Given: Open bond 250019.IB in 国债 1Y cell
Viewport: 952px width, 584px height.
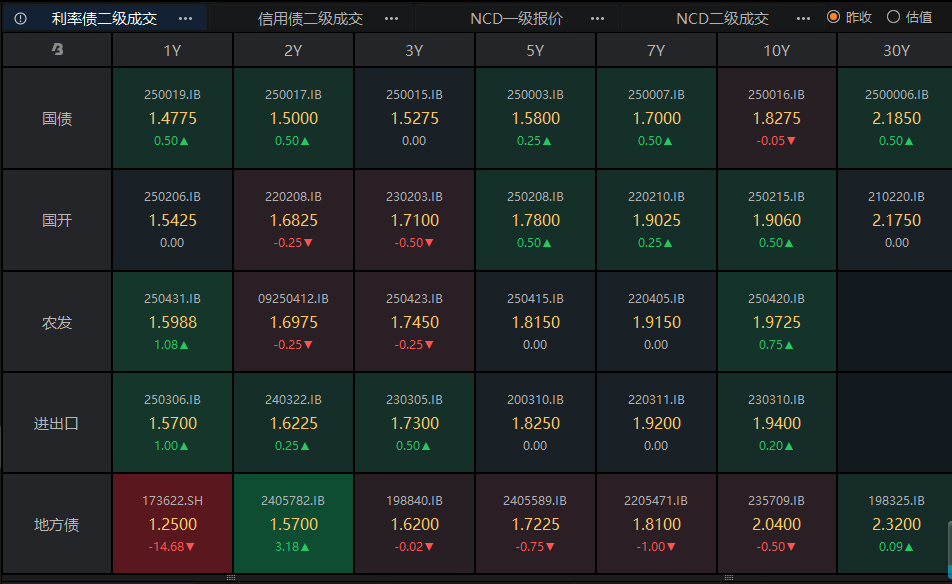Looking at the screenshot, I should click(172, 95).
